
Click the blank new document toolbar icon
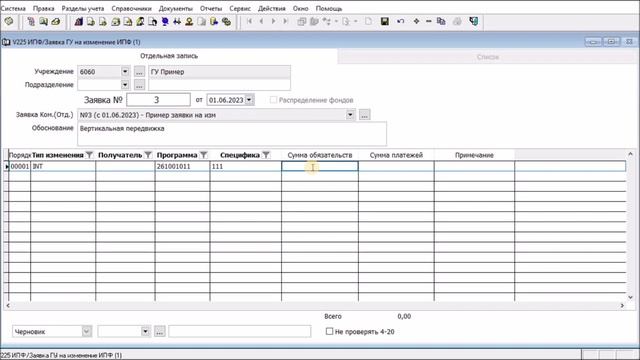tap(368, 21)
